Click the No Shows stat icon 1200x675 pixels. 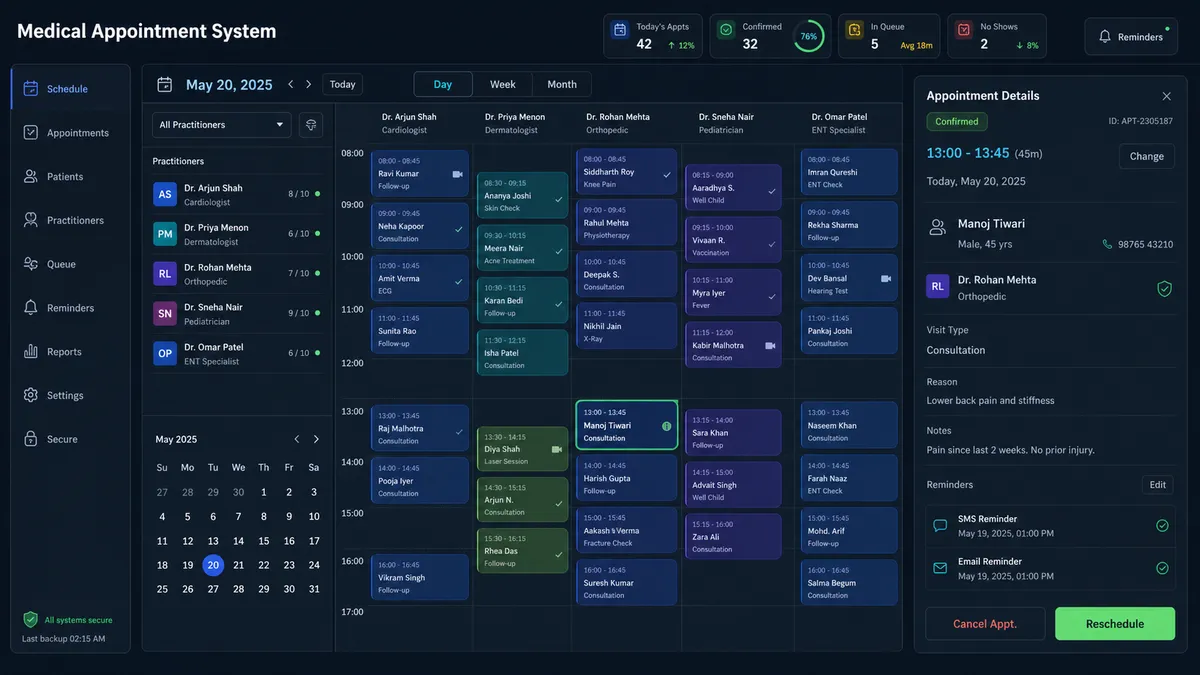tap(963, 30)
